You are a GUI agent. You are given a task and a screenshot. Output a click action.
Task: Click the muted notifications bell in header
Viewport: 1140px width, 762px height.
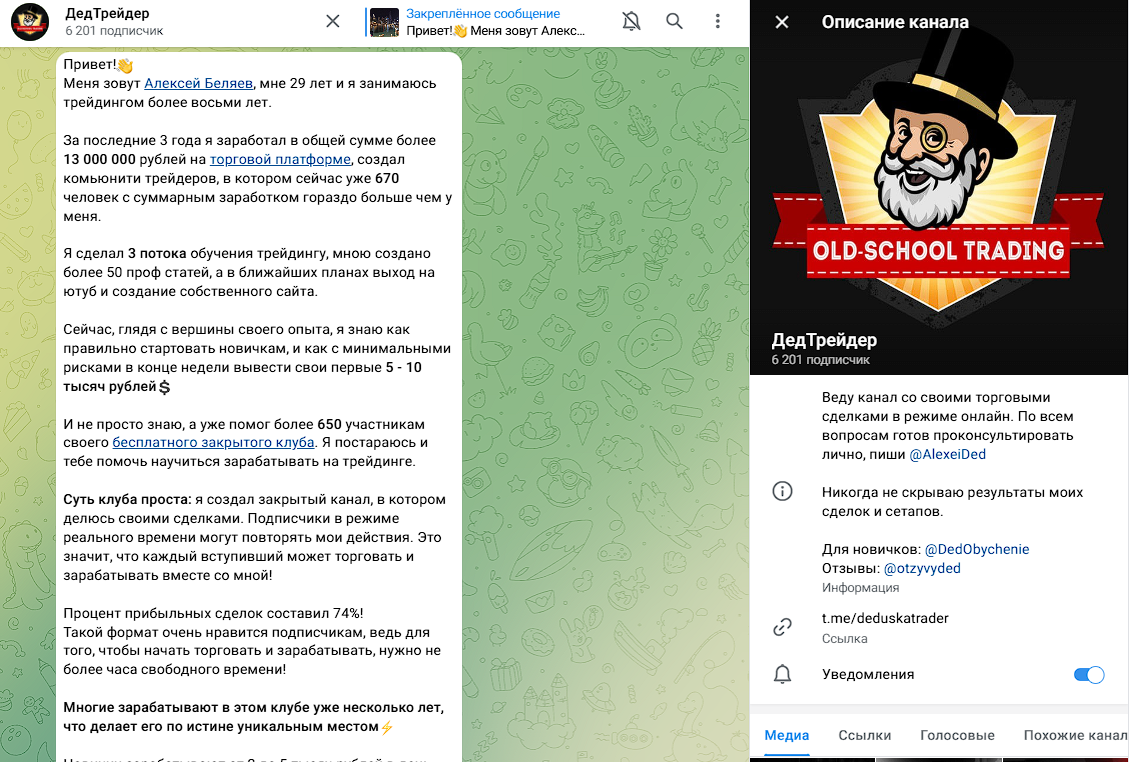(631, 21)
